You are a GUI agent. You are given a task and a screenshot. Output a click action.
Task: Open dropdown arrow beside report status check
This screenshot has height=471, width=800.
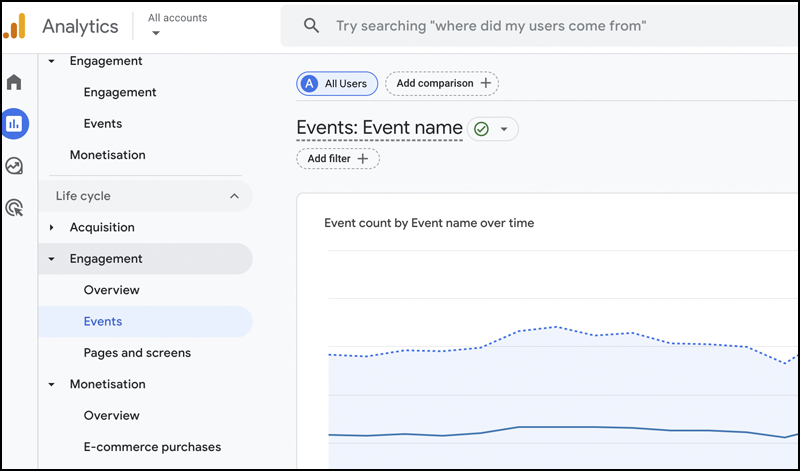pos(504,129)
